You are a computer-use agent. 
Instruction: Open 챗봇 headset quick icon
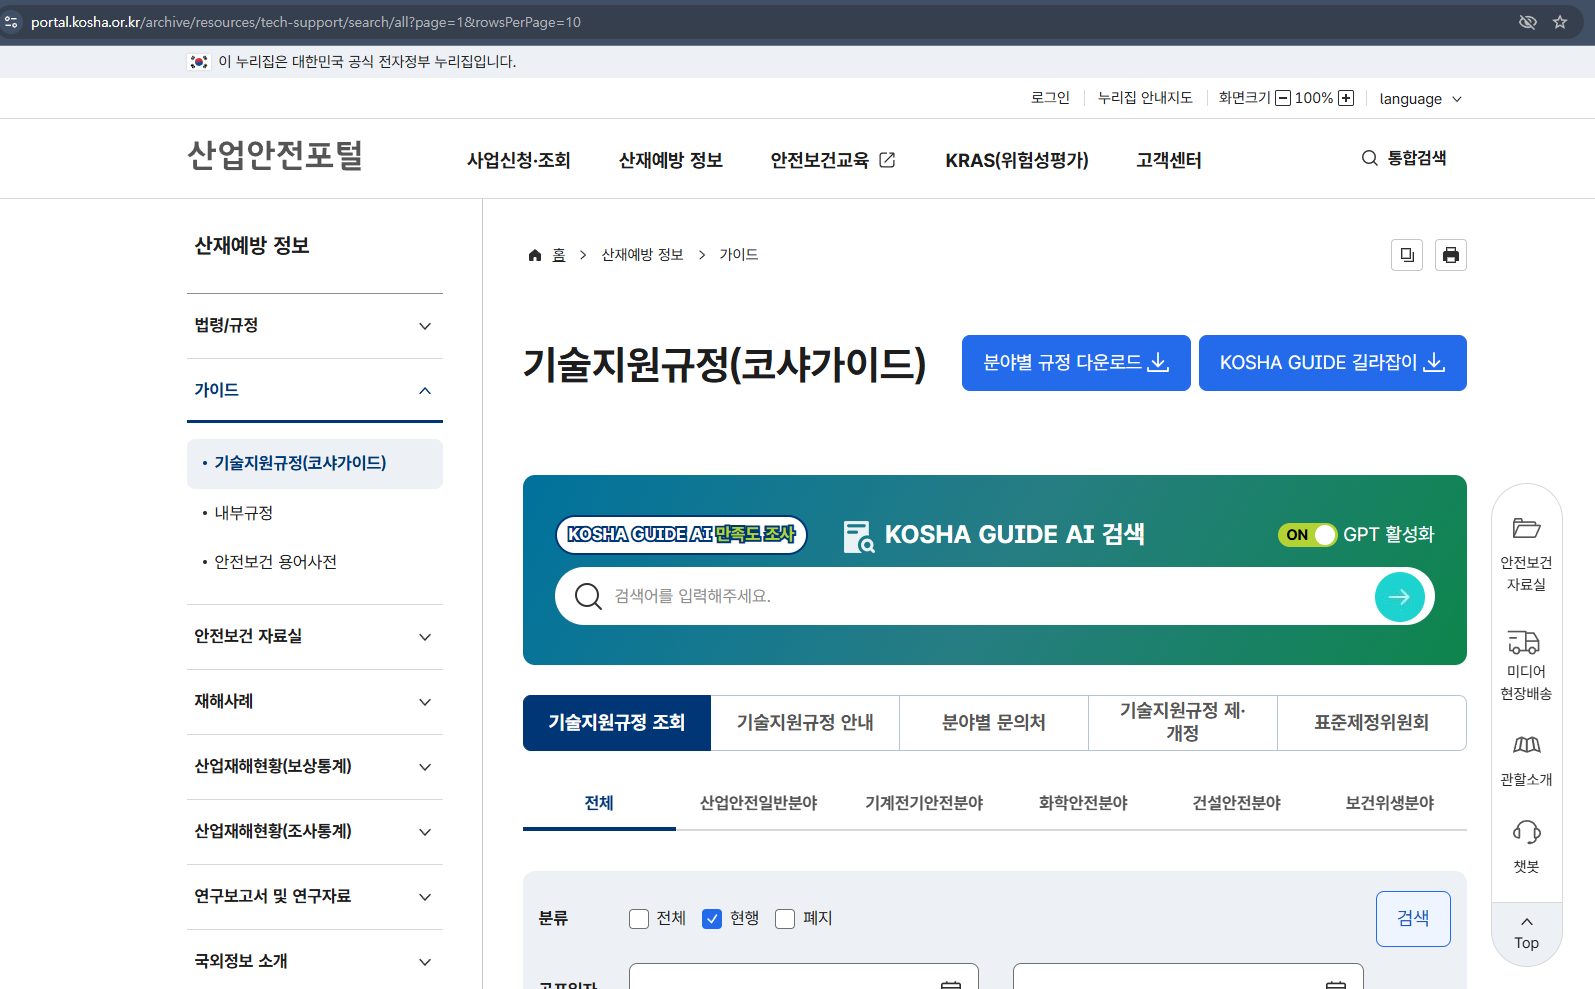(1526, 832)
